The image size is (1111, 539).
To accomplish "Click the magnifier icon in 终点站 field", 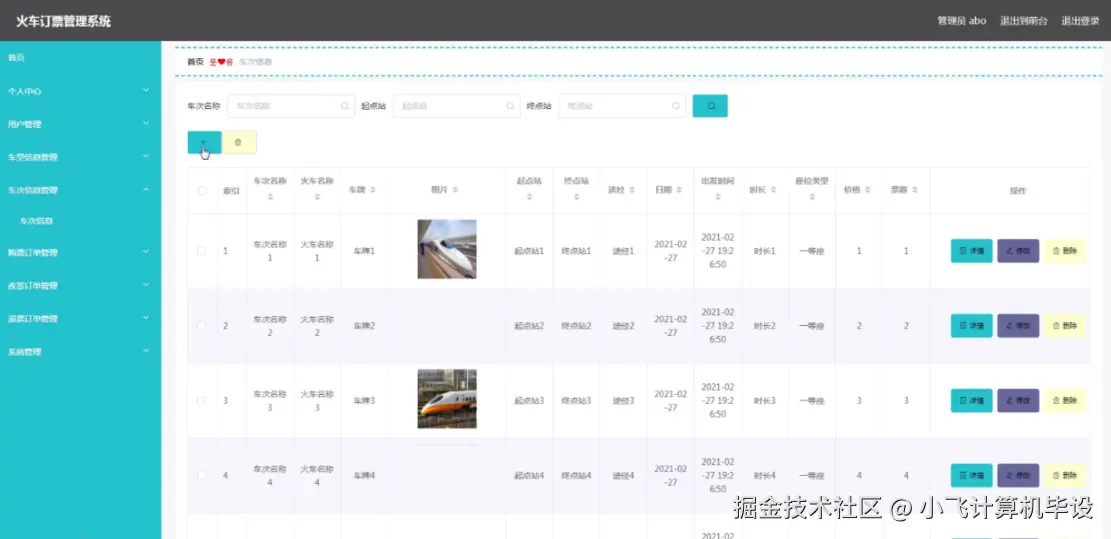I will pyautogui.click(x=676, y=106).
